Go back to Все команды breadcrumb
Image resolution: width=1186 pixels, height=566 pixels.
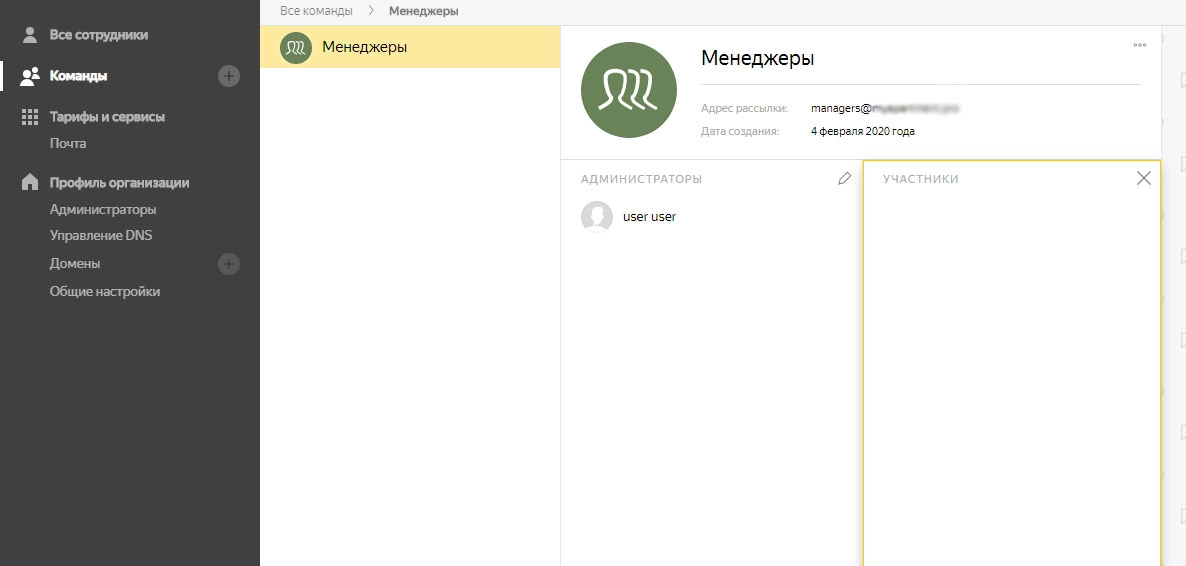316,11
